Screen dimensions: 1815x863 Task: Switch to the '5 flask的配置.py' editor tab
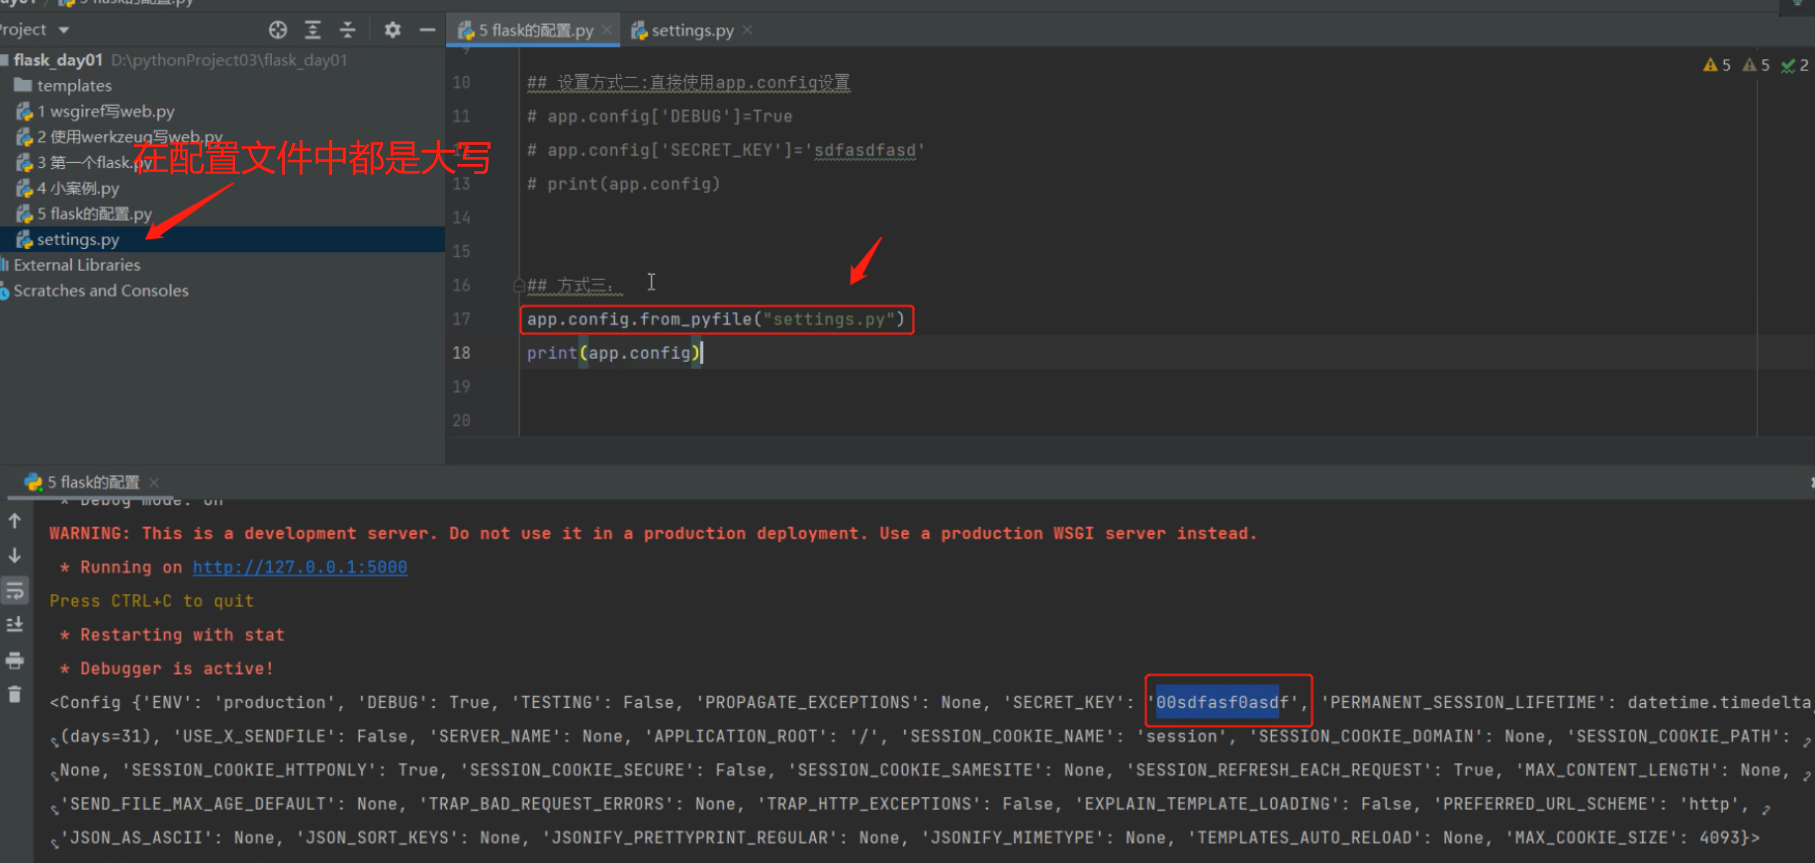535,30
